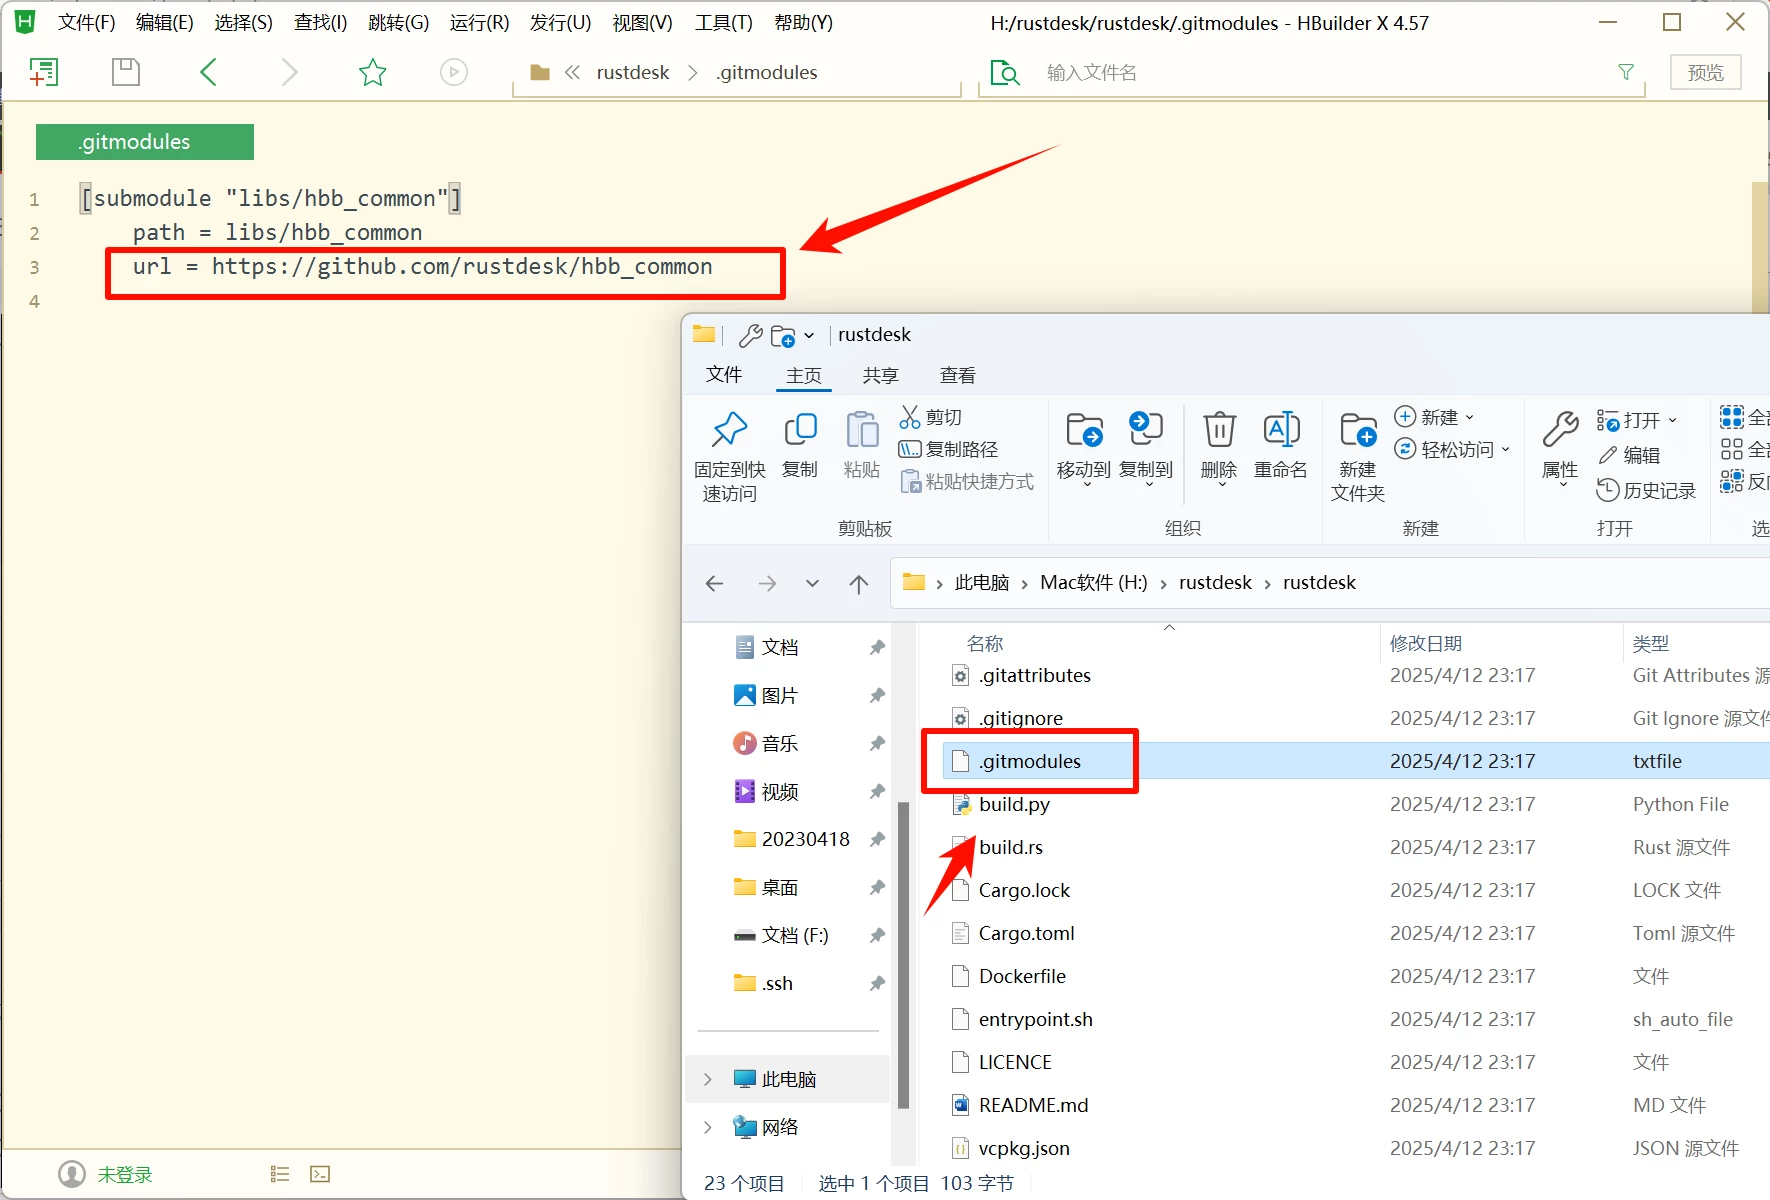Switch to the View tab in Explorer
This screenshot has height=1200, width=1770.
pos(957,375)
